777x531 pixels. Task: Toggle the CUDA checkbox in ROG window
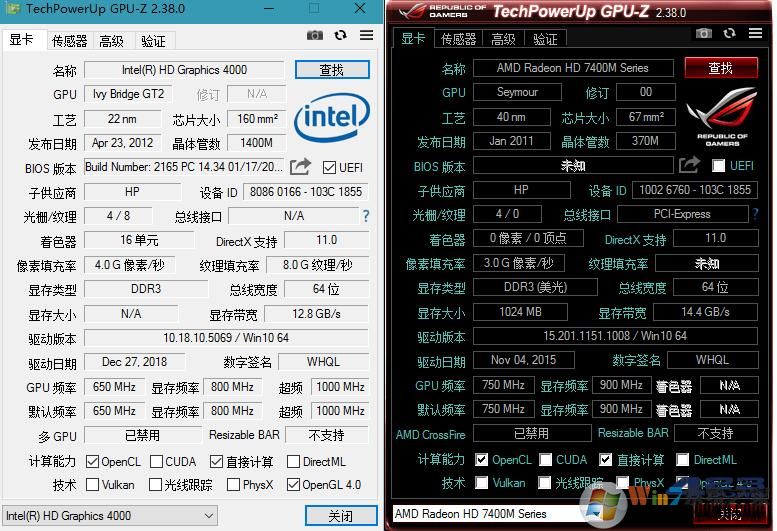tap(546, 460)
